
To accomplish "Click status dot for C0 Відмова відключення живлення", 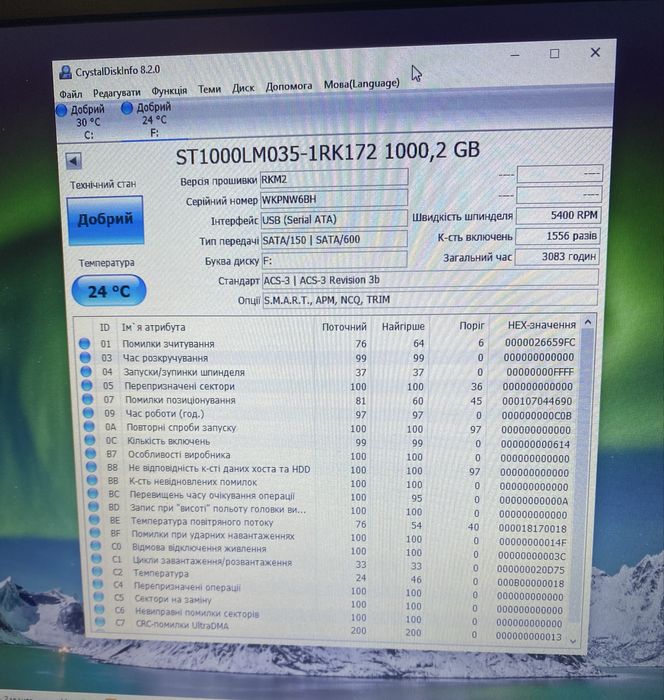I will (96, 546).
